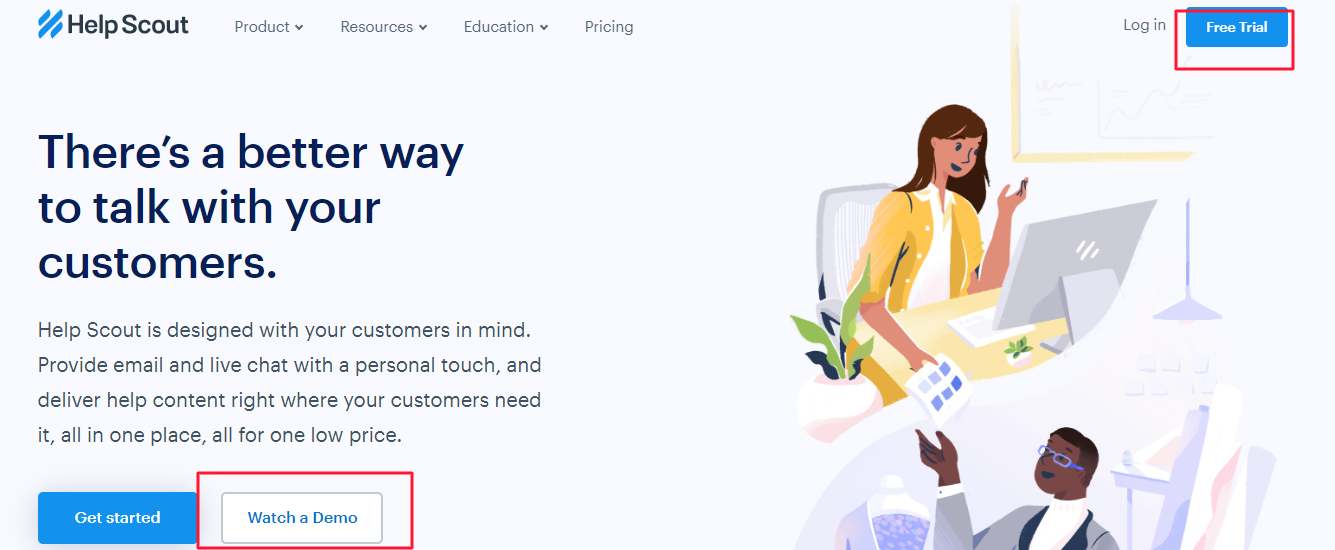1335x550 pixels.
Task: Click the Get started button
Action: [117, 518]
